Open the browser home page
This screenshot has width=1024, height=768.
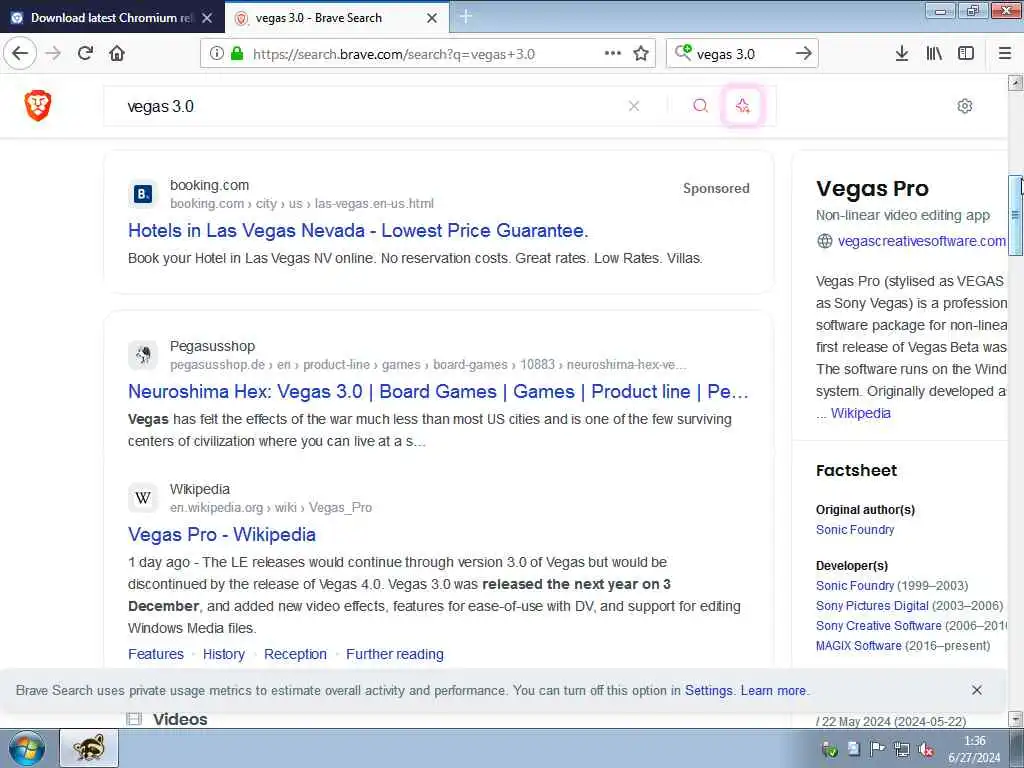[117, 54]
